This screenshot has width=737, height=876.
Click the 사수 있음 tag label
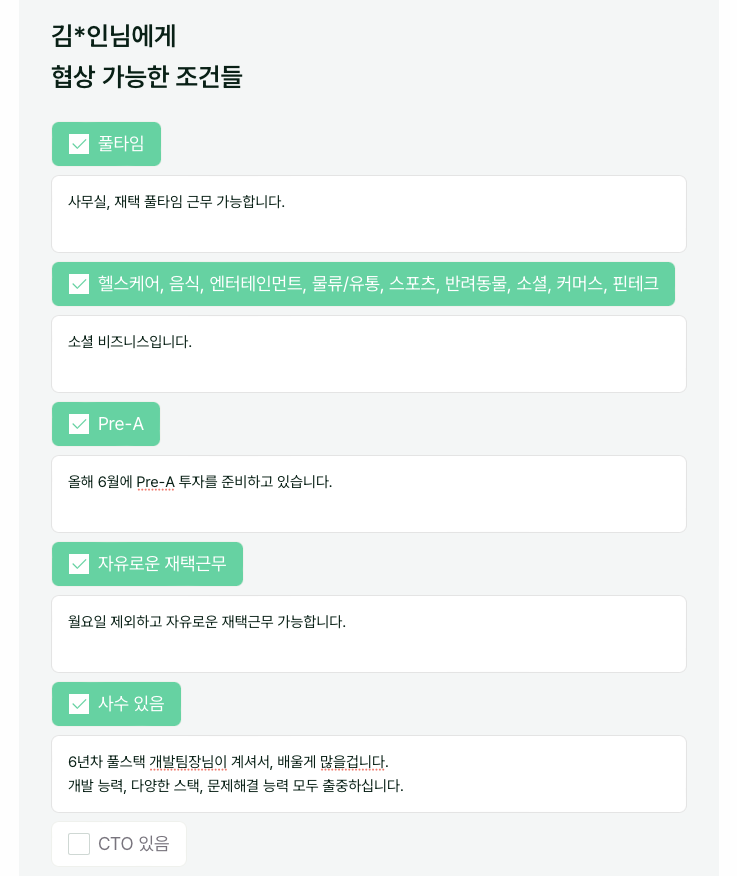pos(131,704)
